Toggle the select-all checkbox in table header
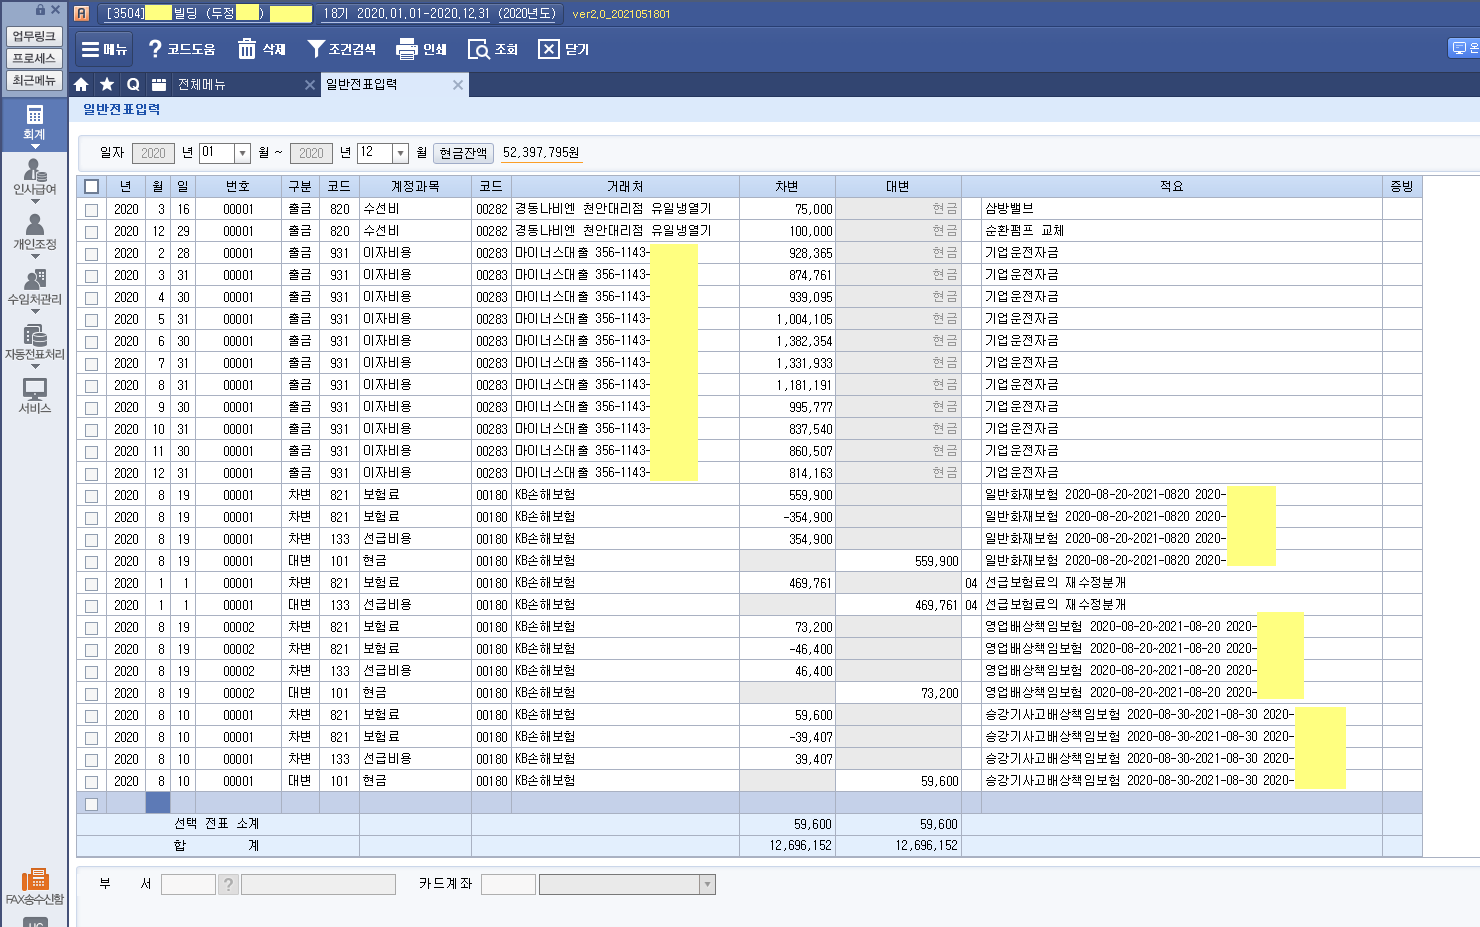This screenshot has height=927, width=1480. [x=92, y=187]
